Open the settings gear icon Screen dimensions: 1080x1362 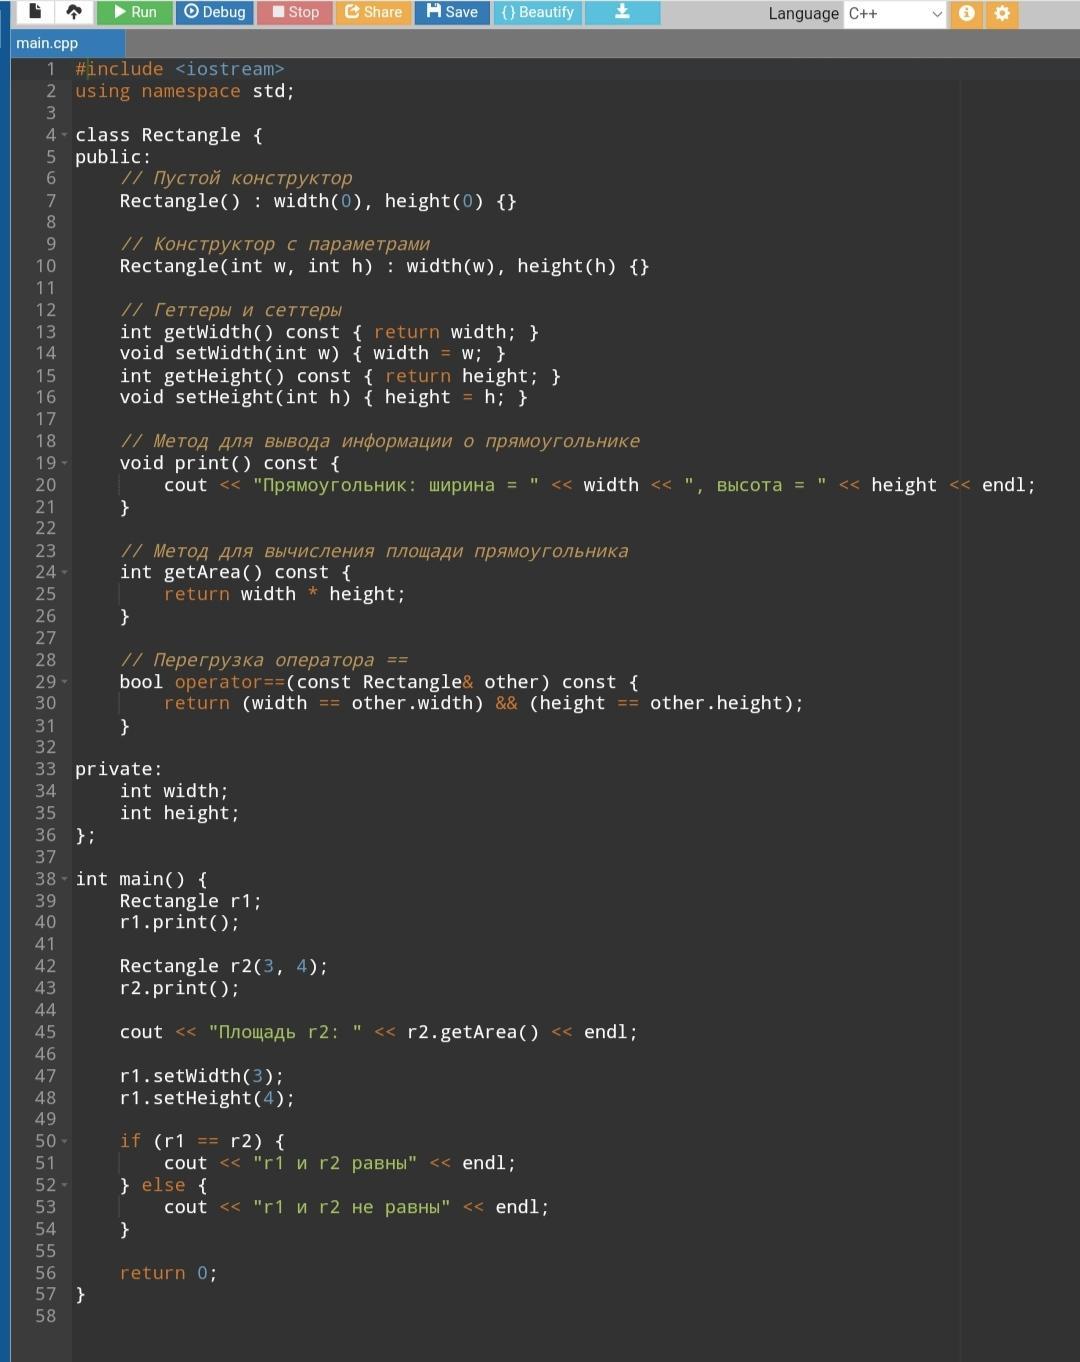click(x=1002, y=13)
